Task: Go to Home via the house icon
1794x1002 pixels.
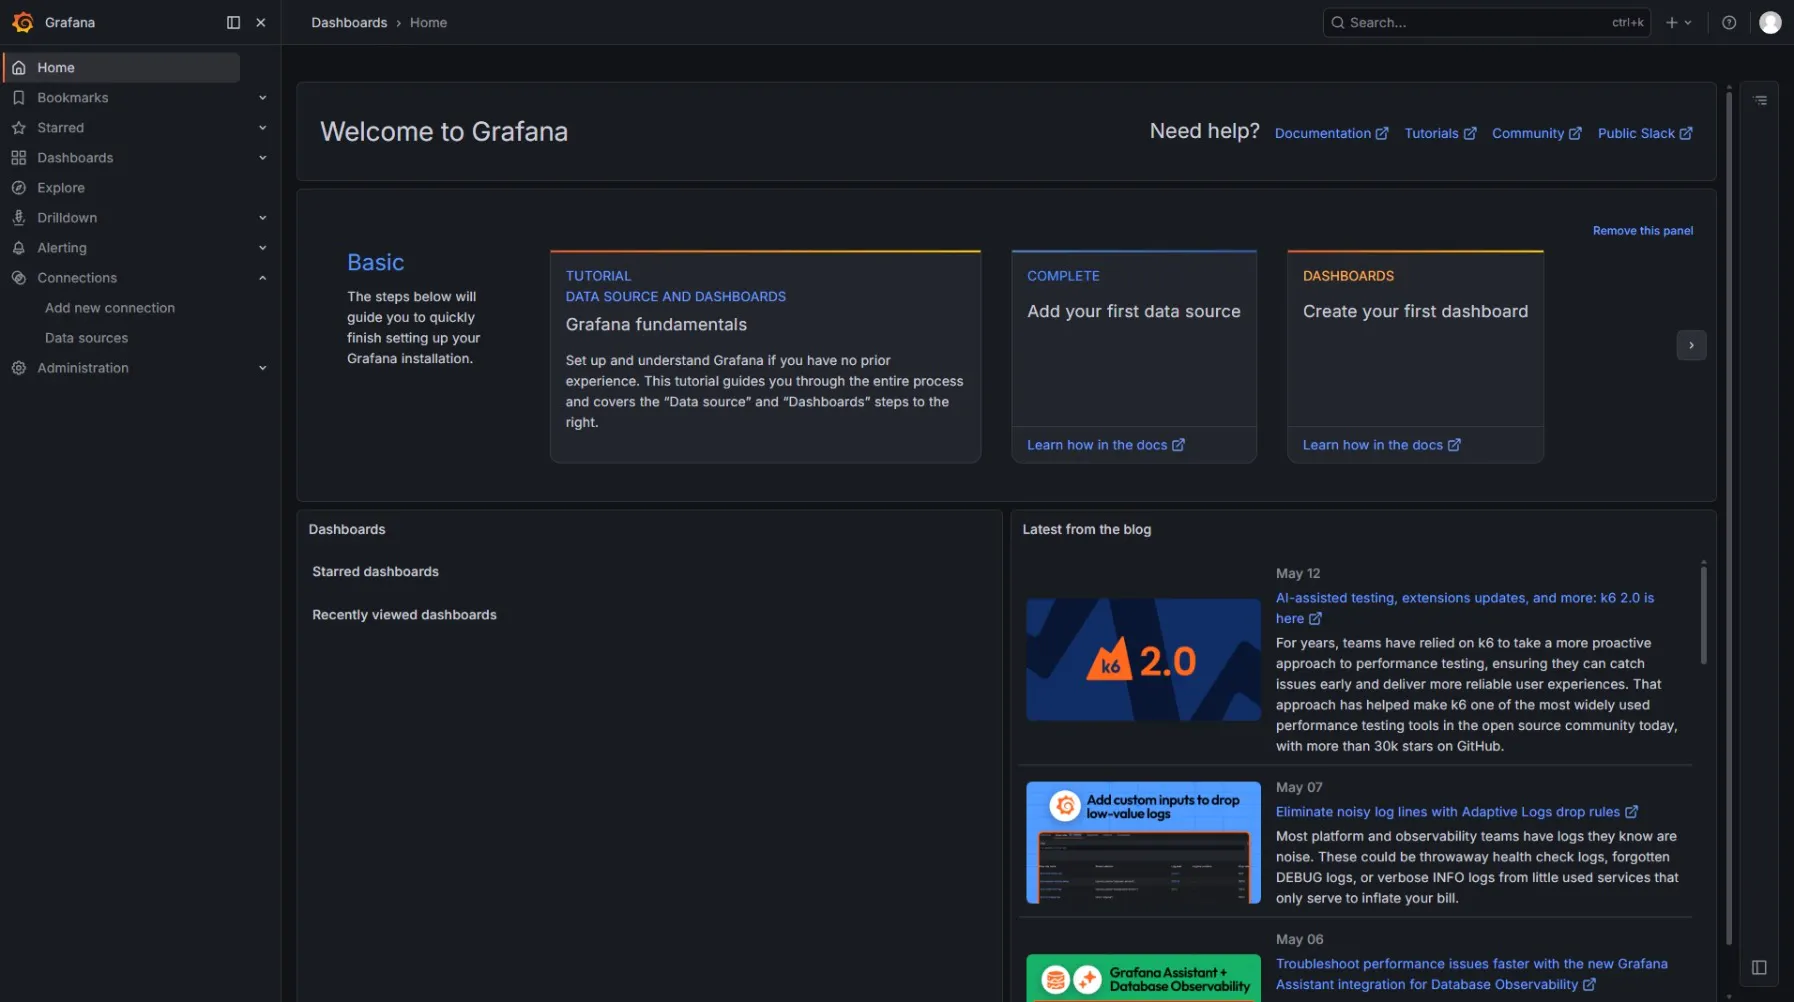Action: click(x=19, y=67)
